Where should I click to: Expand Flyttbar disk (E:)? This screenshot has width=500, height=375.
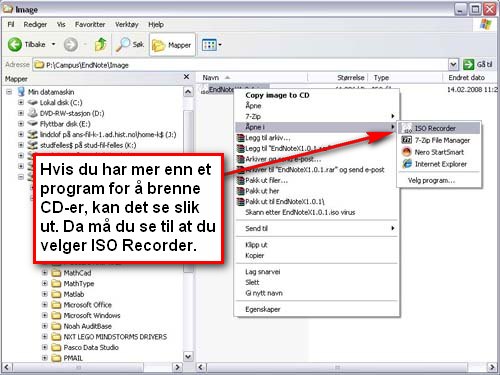21,124
